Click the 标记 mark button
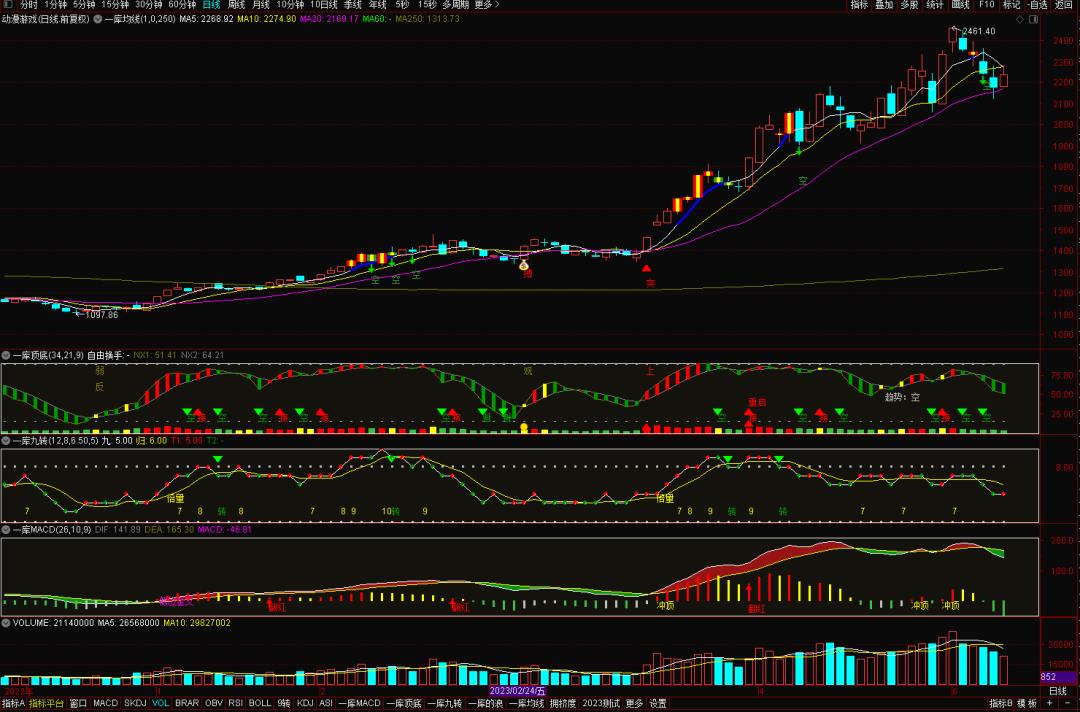Screen dimensions: 1080x712 click(x=1012, y=4)
